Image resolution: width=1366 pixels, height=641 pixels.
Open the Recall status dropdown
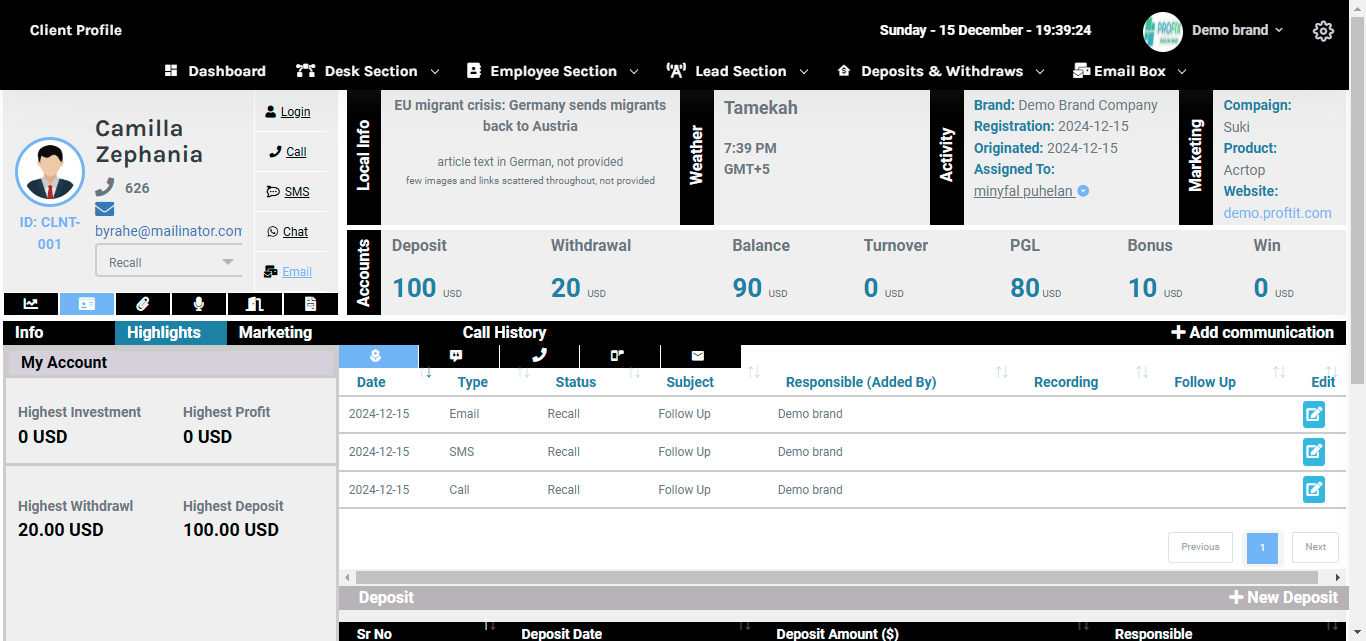pyautogui.click(x=169, y=262)
